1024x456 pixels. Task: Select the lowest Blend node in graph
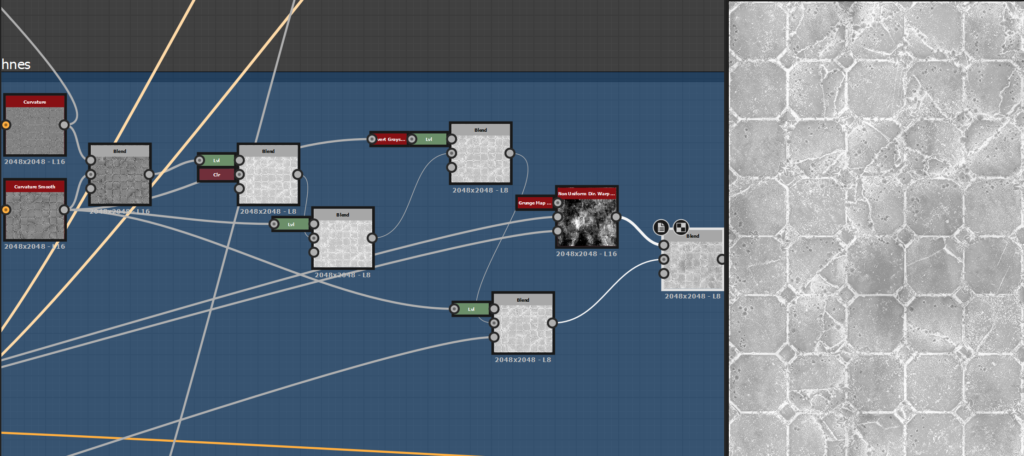pyautogui.click(x=523, y=323)
